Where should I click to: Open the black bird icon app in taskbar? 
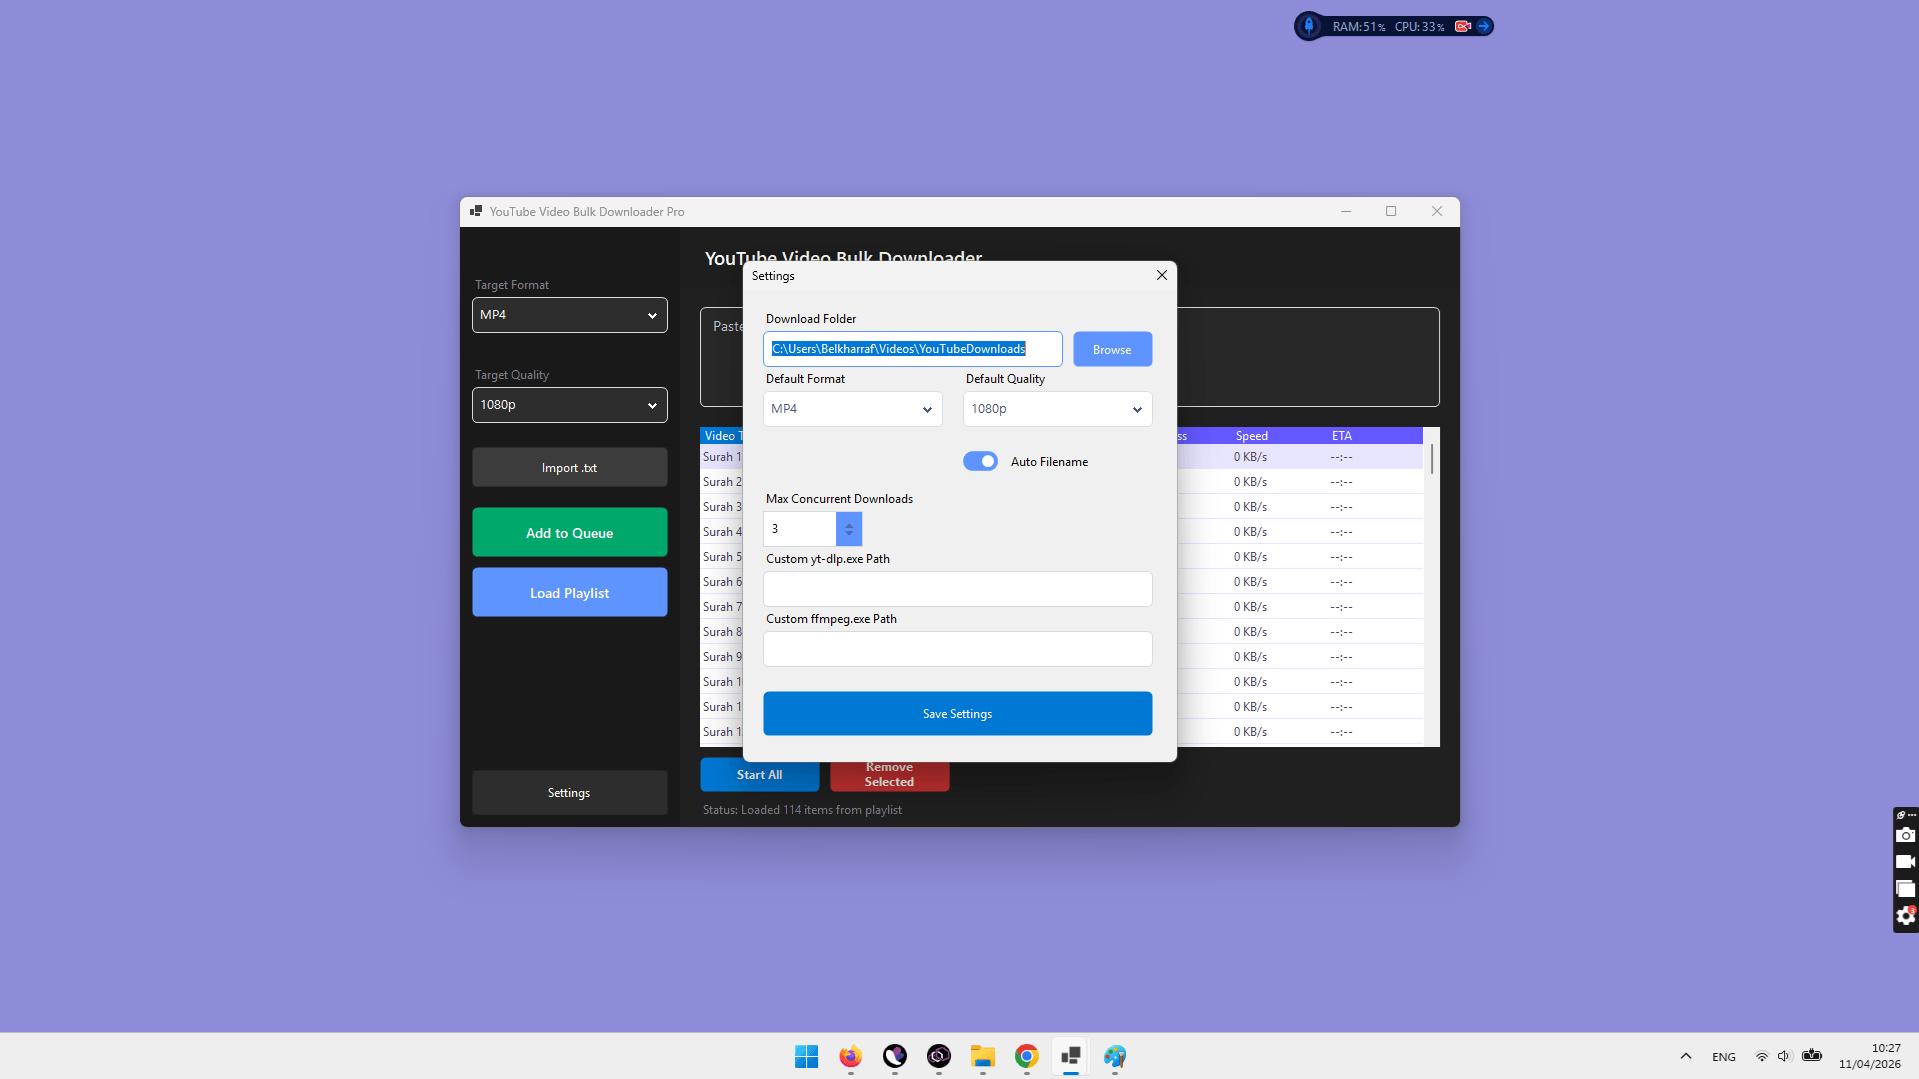click(x=894, y=1056)
